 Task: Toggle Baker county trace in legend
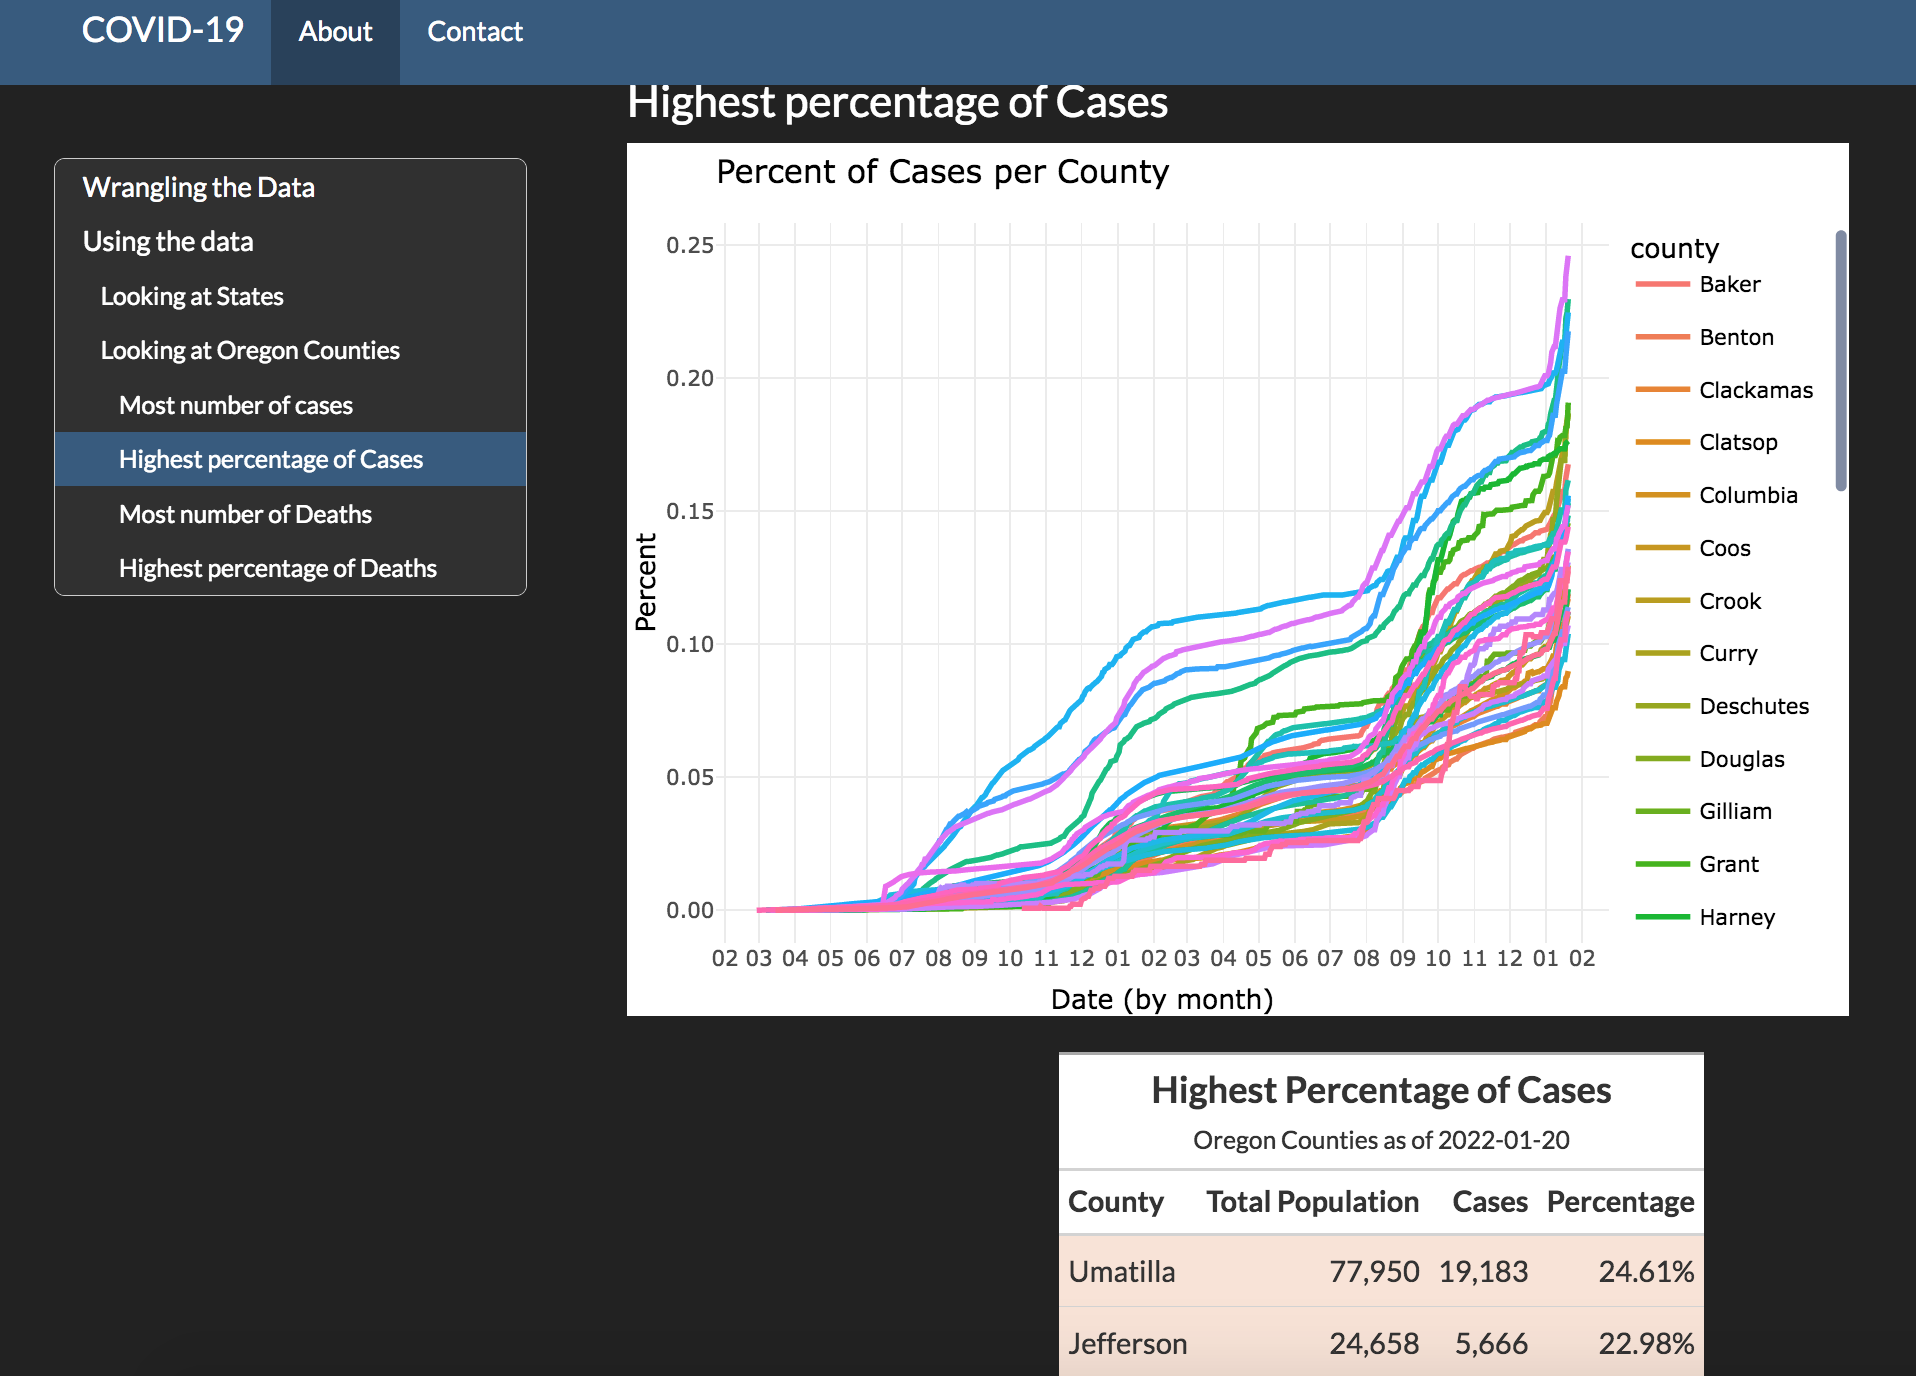[1729, 285]
